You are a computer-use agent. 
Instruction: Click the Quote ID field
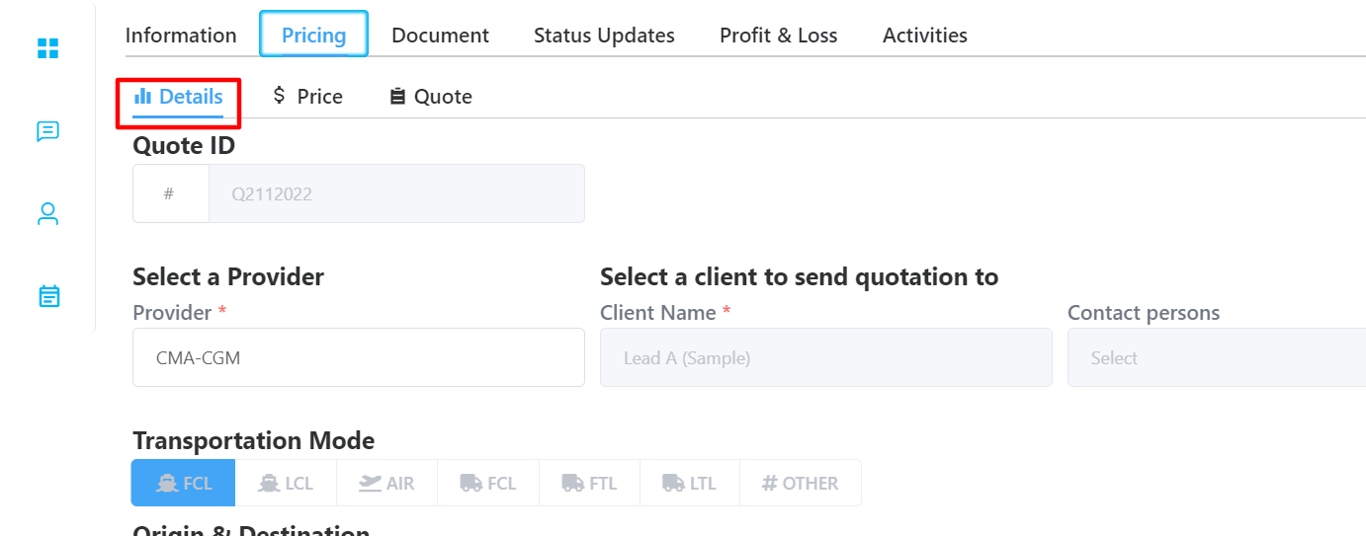[358, 193]
